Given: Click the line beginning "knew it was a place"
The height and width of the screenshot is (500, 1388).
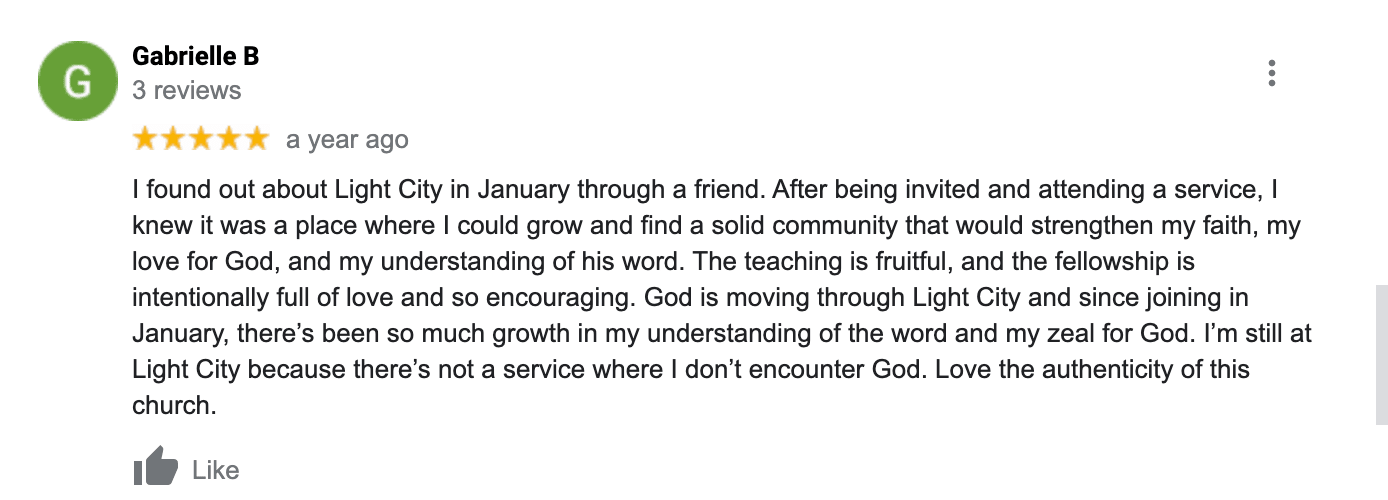Looking at the screenshot, I should 716,225.
